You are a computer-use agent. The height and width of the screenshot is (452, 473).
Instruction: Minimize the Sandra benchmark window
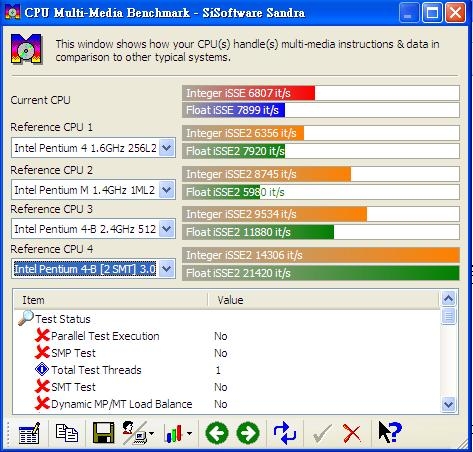click(409, 13)
